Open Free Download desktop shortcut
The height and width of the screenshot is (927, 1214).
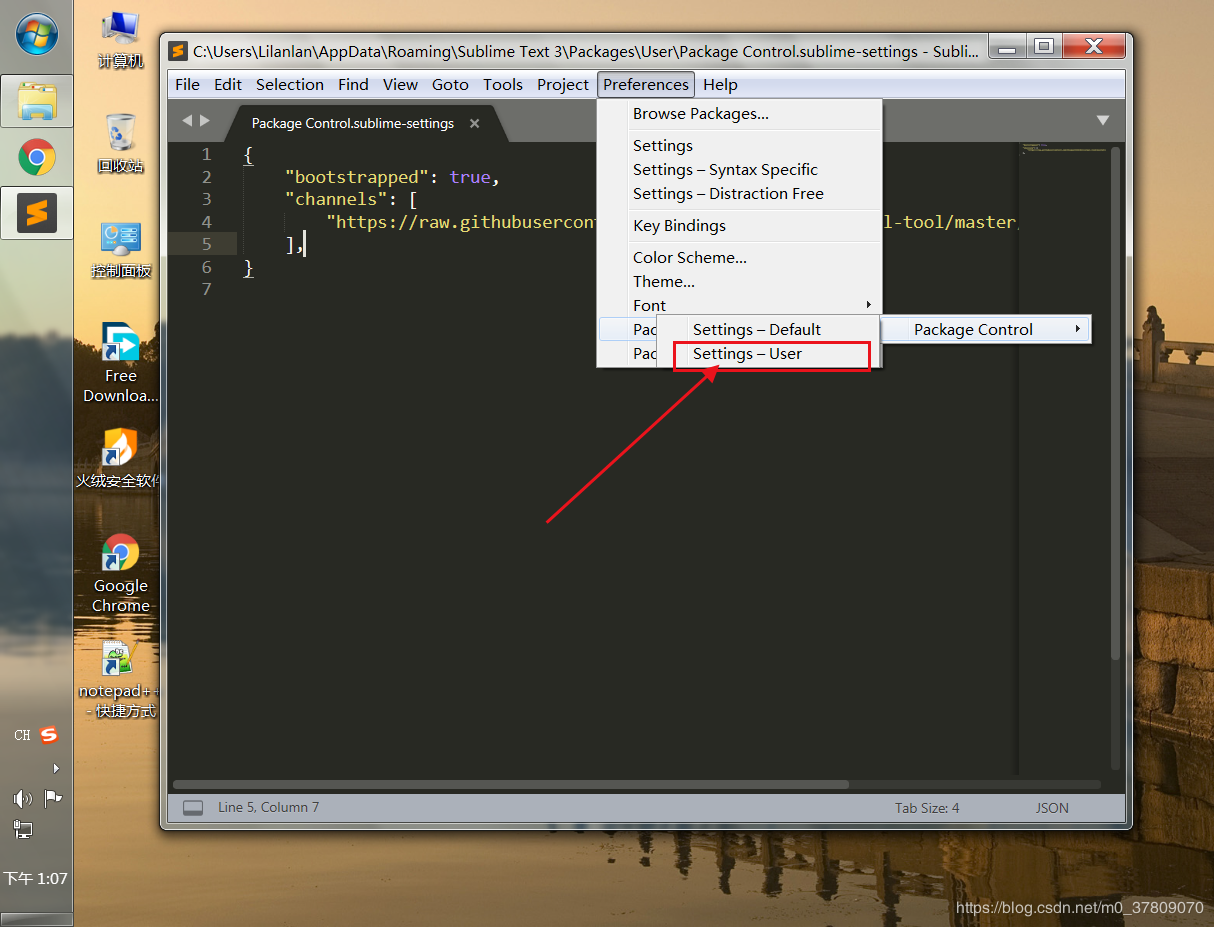pos(120,363)
